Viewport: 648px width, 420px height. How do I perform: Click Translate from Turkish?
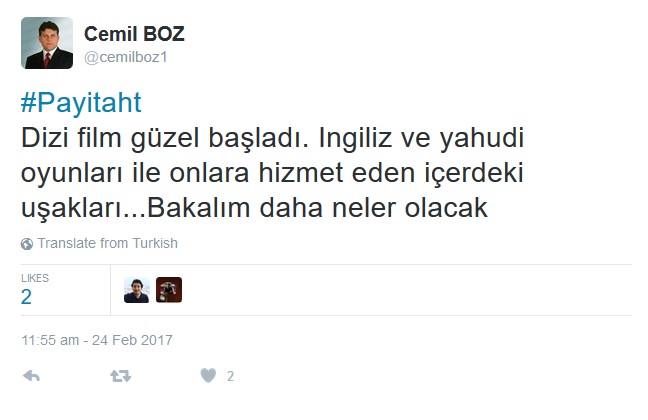pyautogui.click(x=107, y=243)
